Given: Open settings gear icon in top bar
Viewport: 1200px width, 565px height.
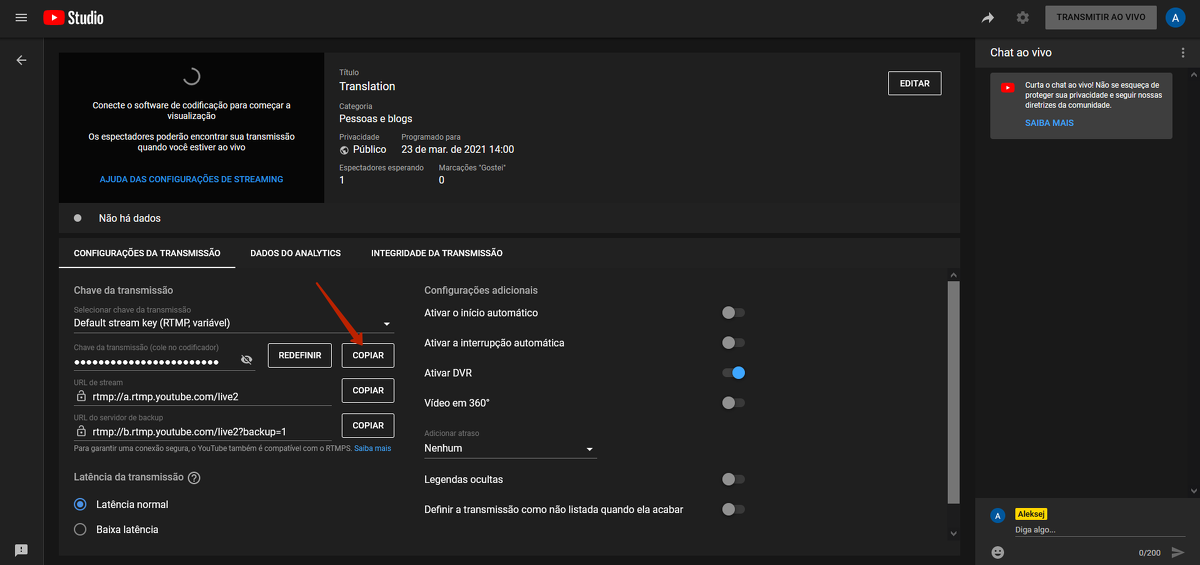Looking at the screenshot, I should click(x=1022, y=18).
